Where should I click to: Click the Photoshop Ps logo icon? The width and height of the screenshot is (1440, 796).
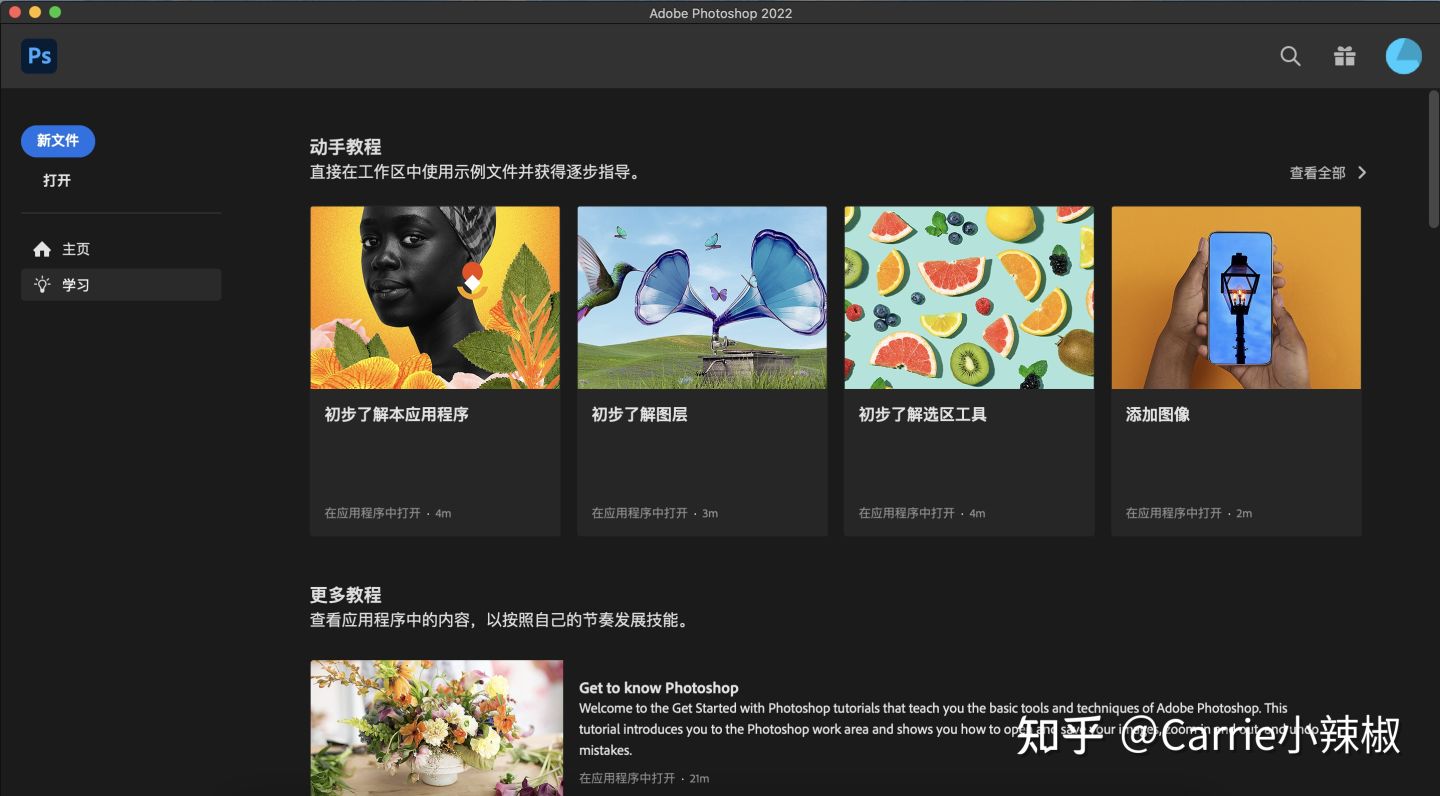[x=39, y=56]
